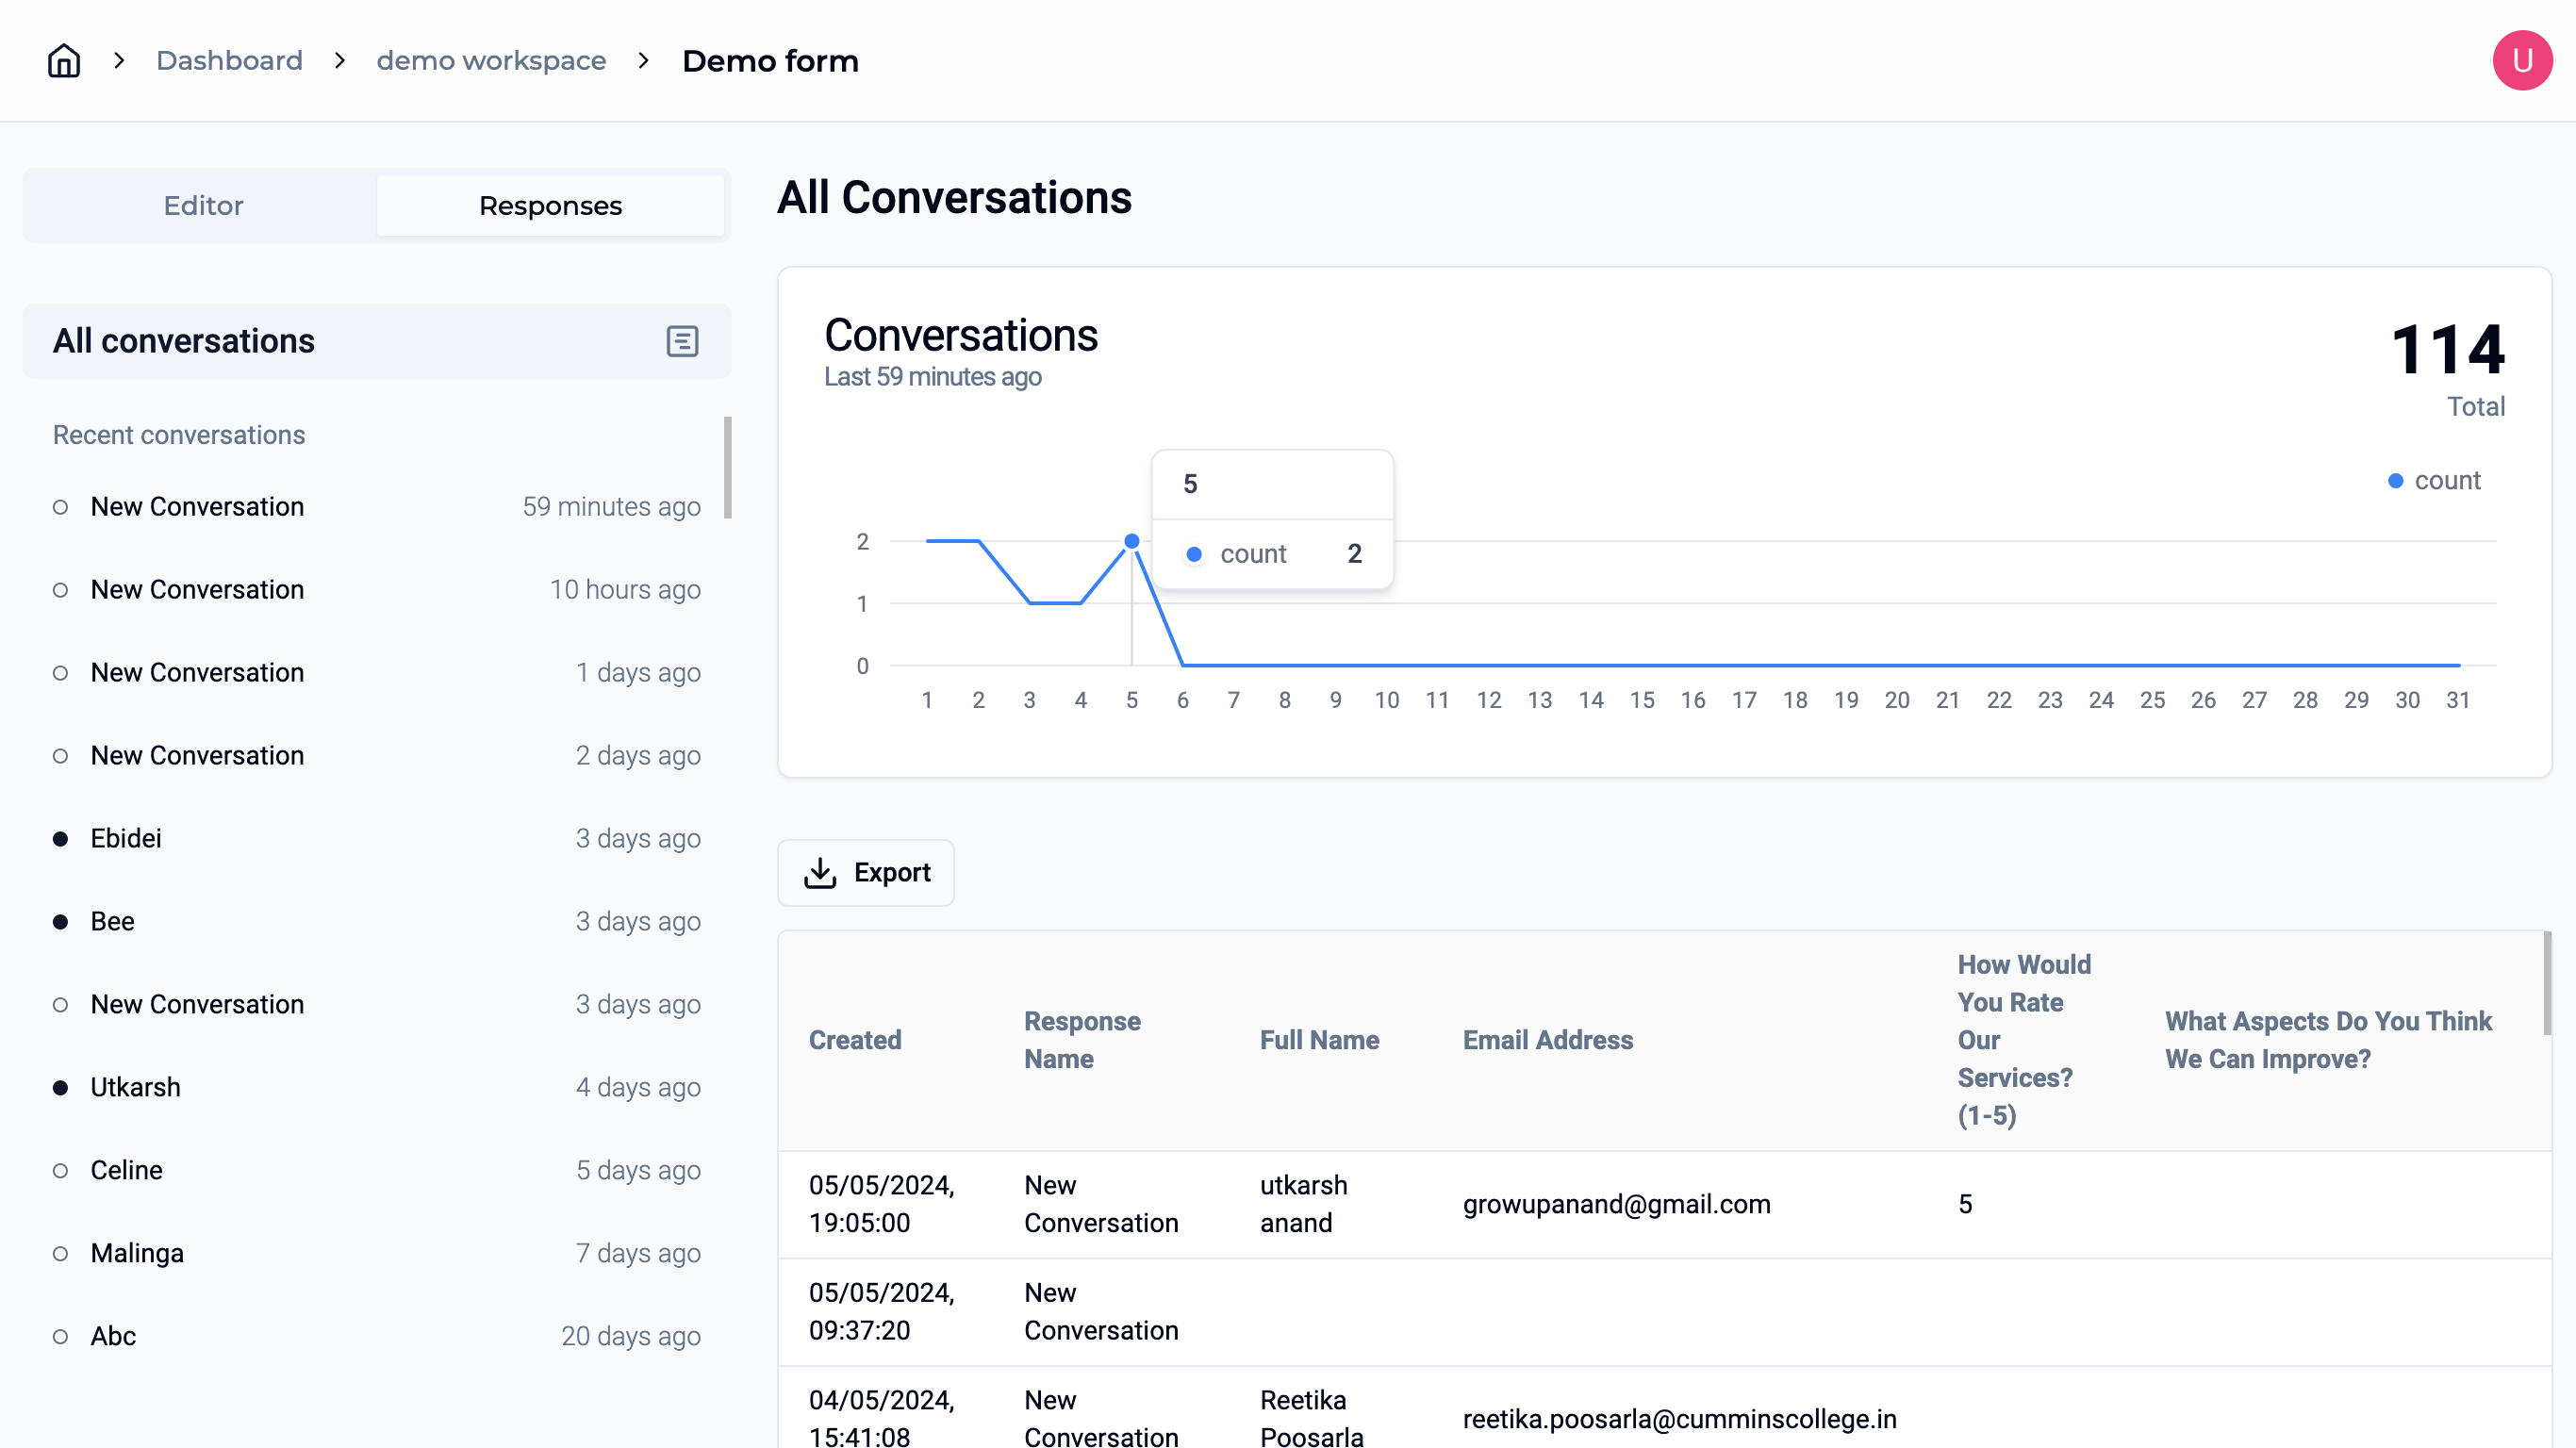This screenshot has height=1448, width=2576.
Task: Click the download arrow on Export button
Action: (819, 872)
